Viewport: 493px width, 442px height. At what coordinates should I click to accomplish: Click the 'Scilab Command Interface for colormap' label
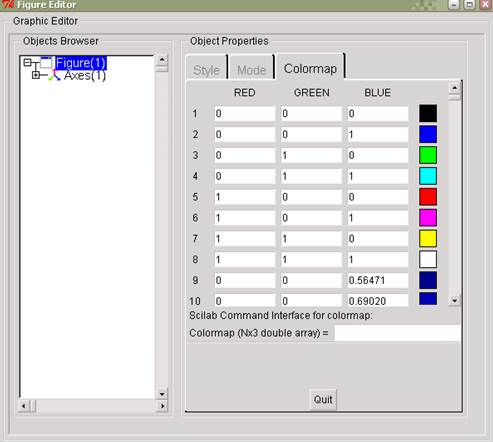[x=281, y=315]
